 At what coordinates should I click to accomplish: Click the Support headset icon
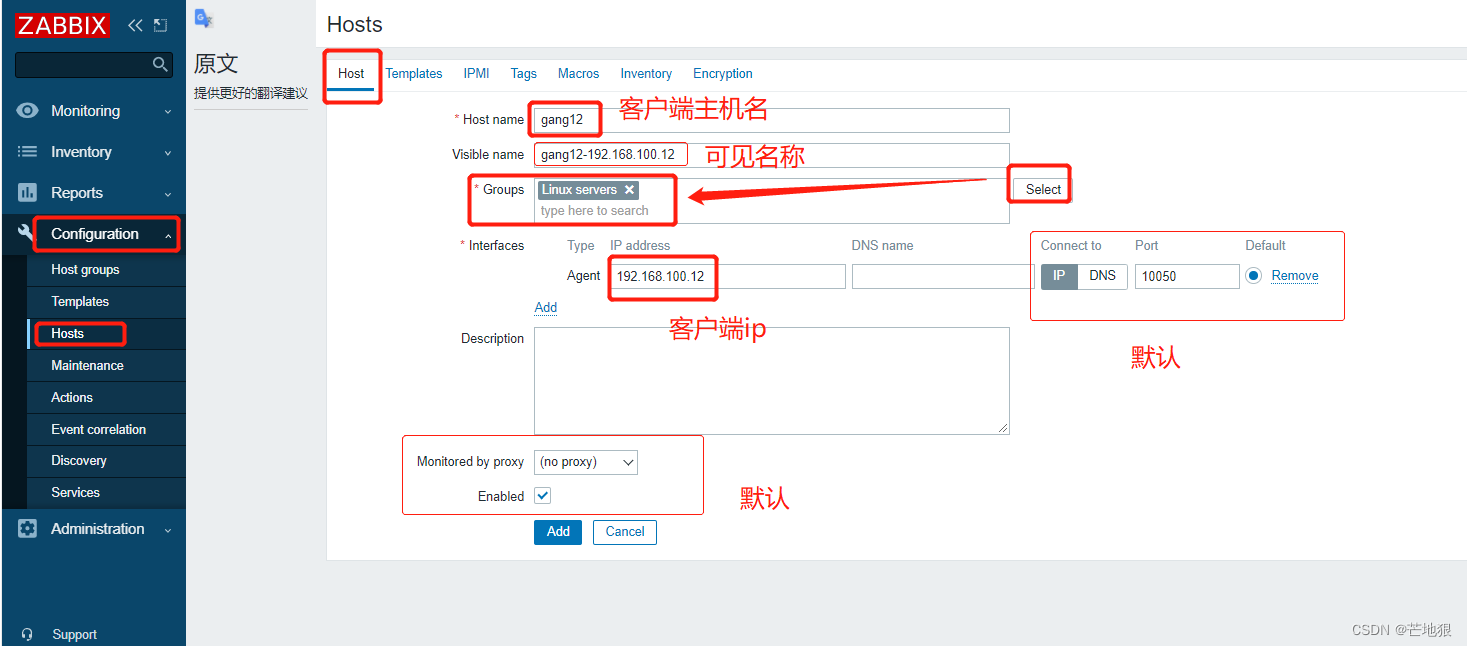pyautogui.click(x=27, y=634)
